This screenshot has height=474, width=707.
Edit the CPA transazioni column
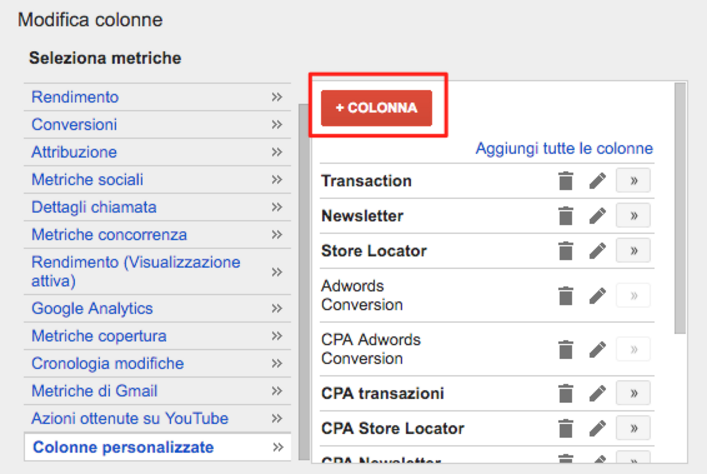(x=597, y=393)
